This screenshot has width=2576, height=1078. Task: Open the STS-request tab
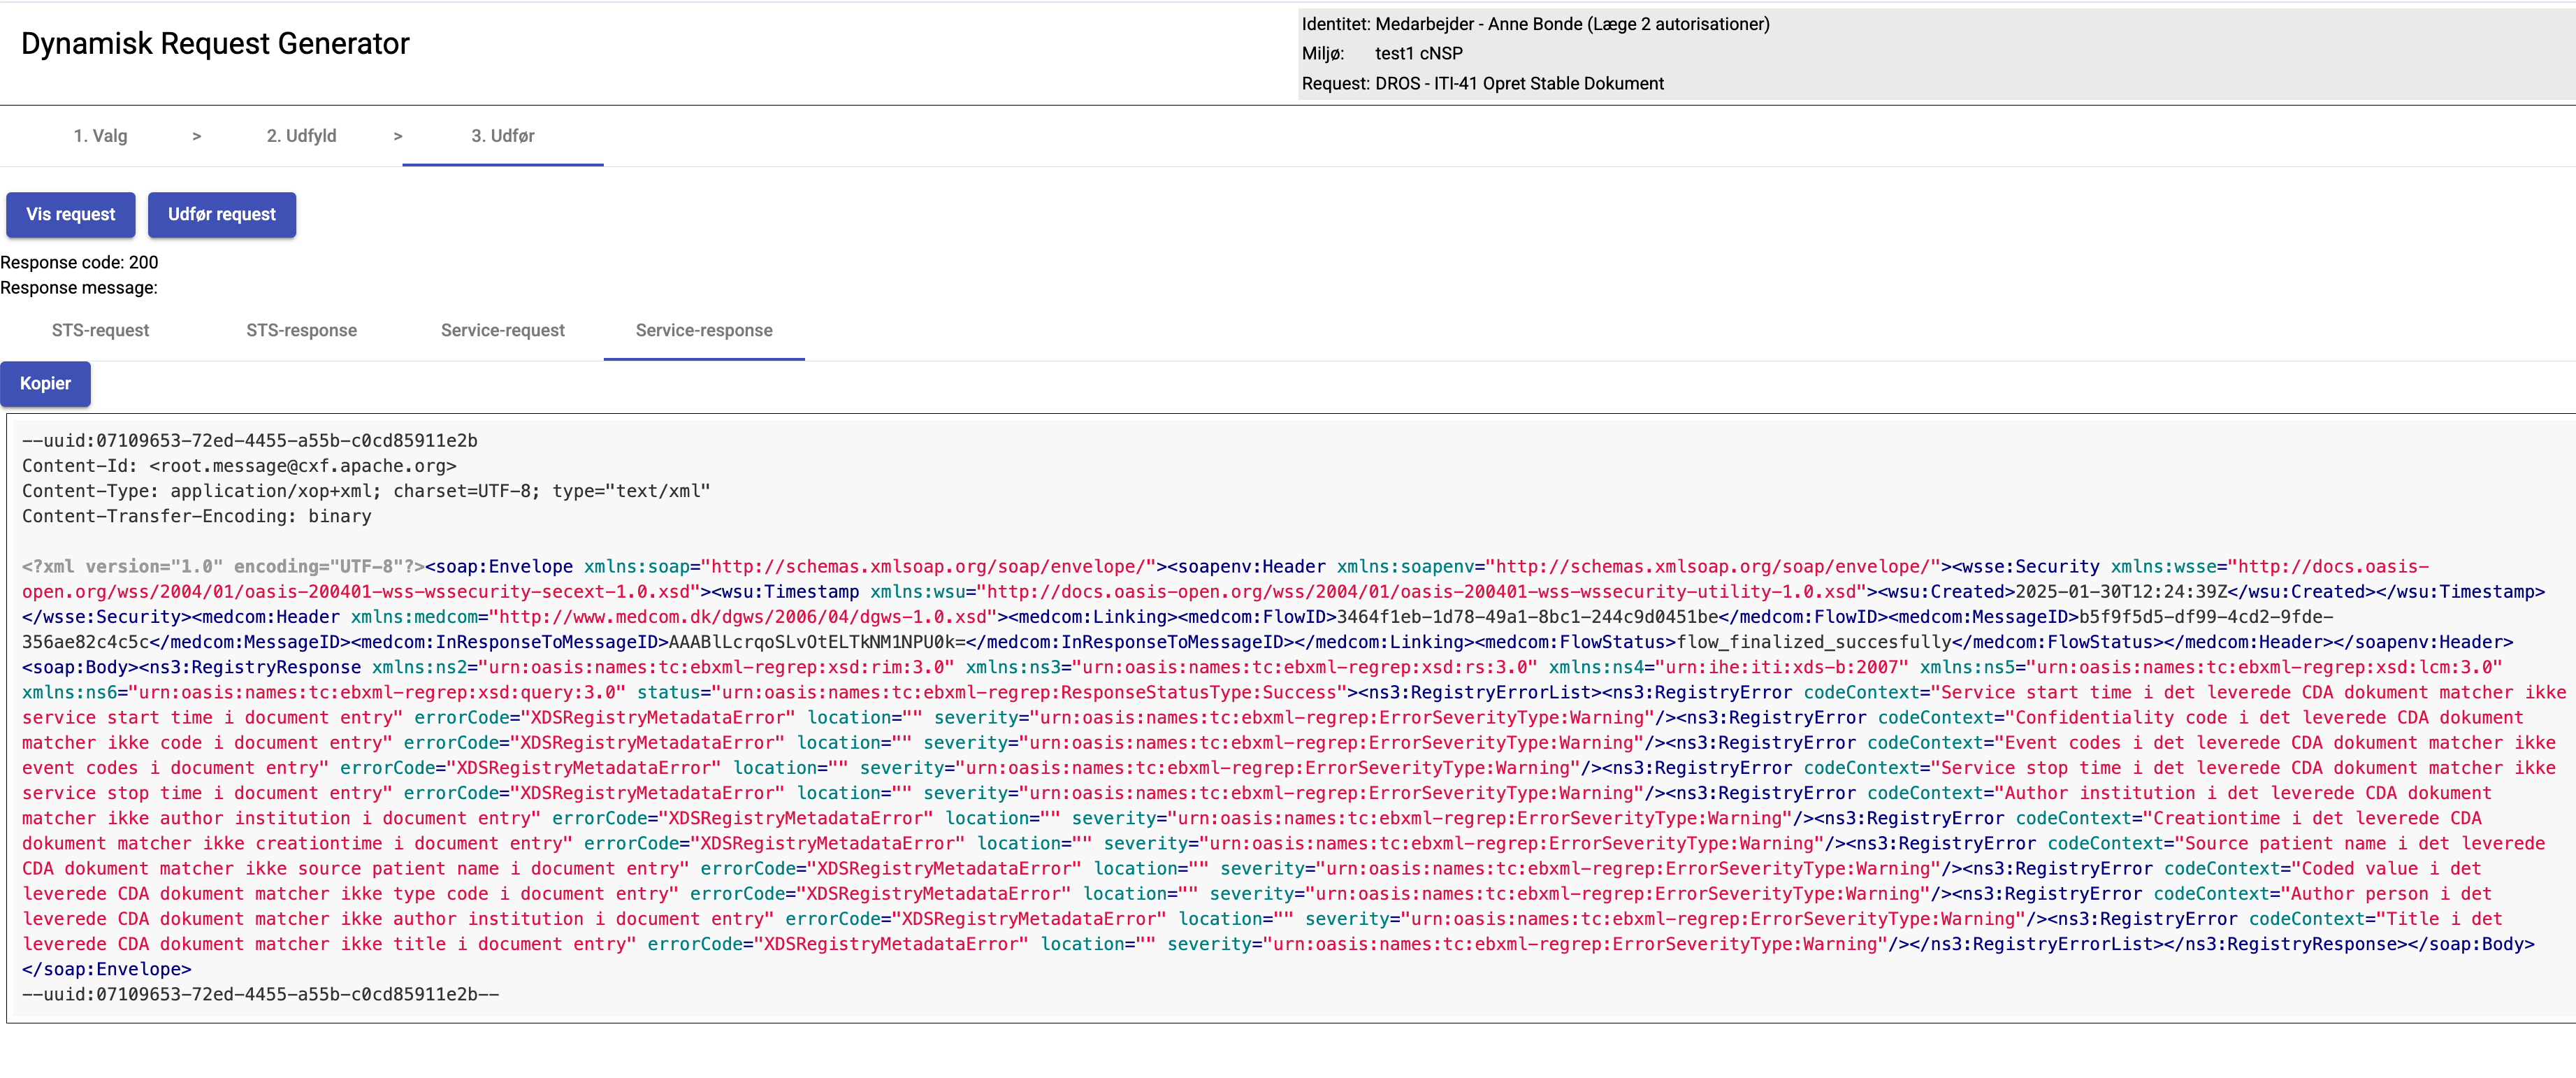coord(100,331)
